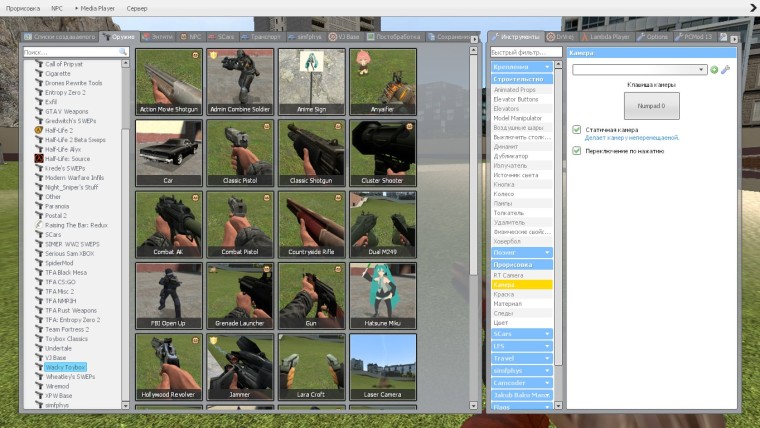Open the PCMod 13 tab
Screen dimensions: 760x428
coord(694,37)
